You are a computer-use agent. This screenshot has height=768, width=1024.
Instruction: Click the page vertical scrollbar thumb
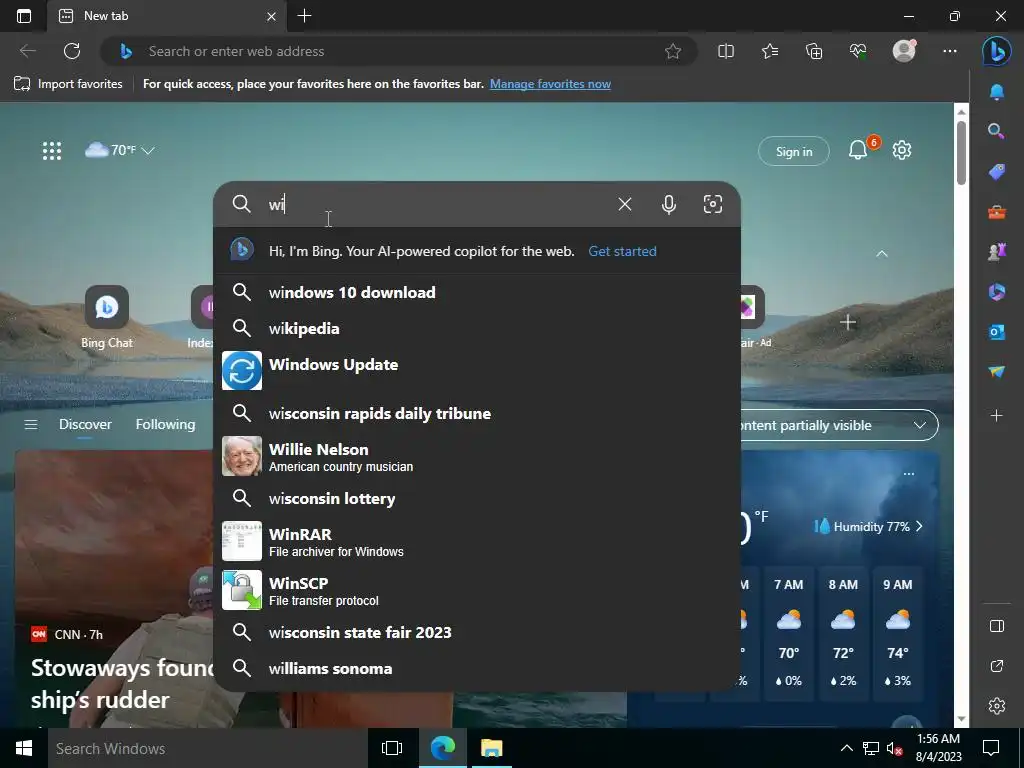(961, 153)
